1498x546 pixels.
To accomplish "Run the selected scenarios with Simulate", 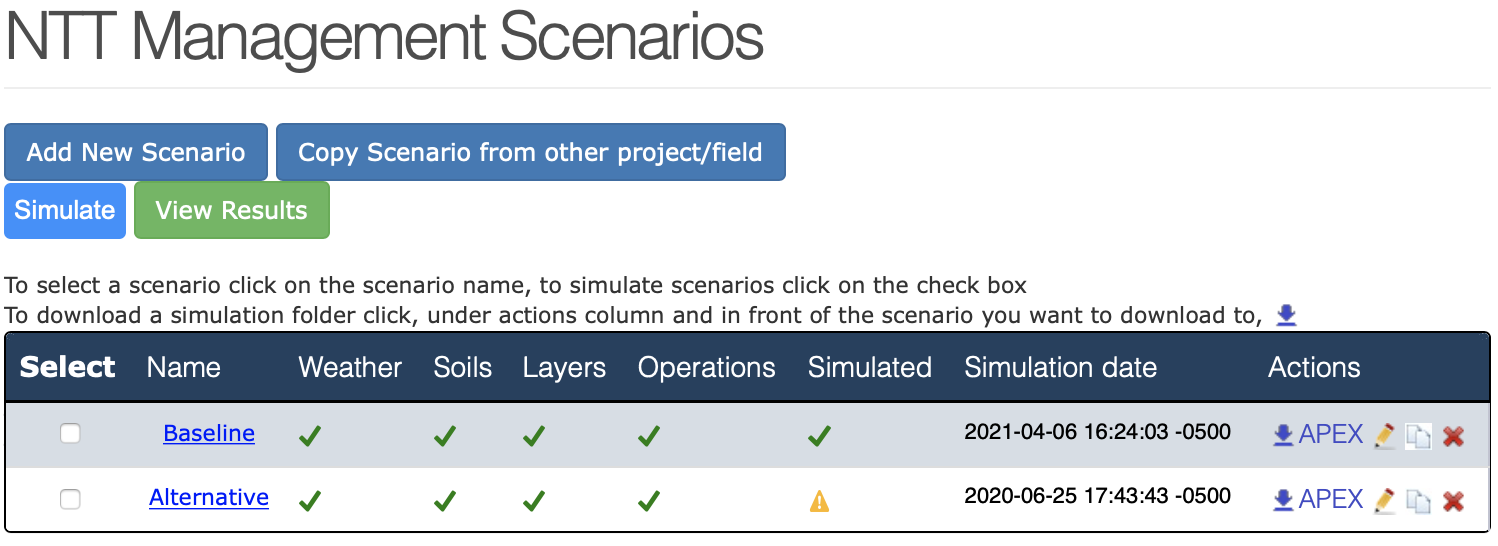I will (65, 211).
